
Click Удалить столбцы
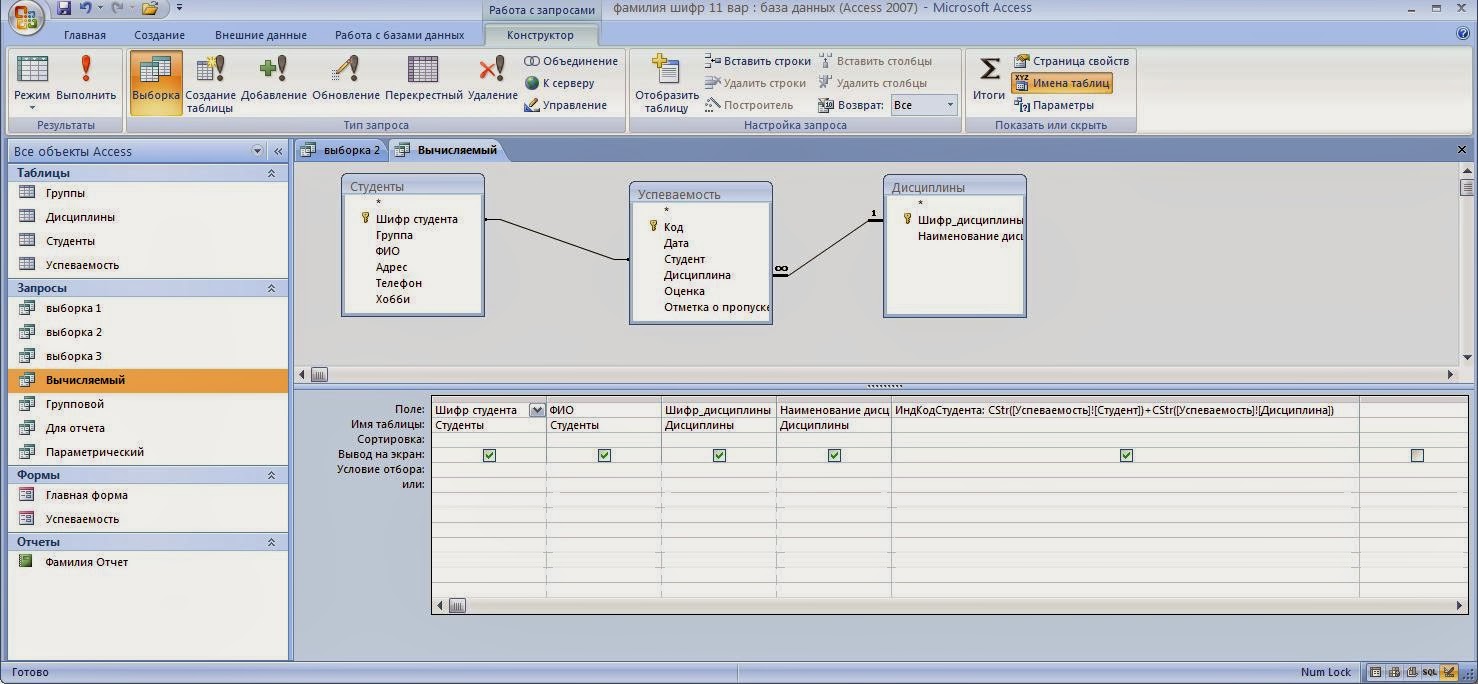coord(873,83)
